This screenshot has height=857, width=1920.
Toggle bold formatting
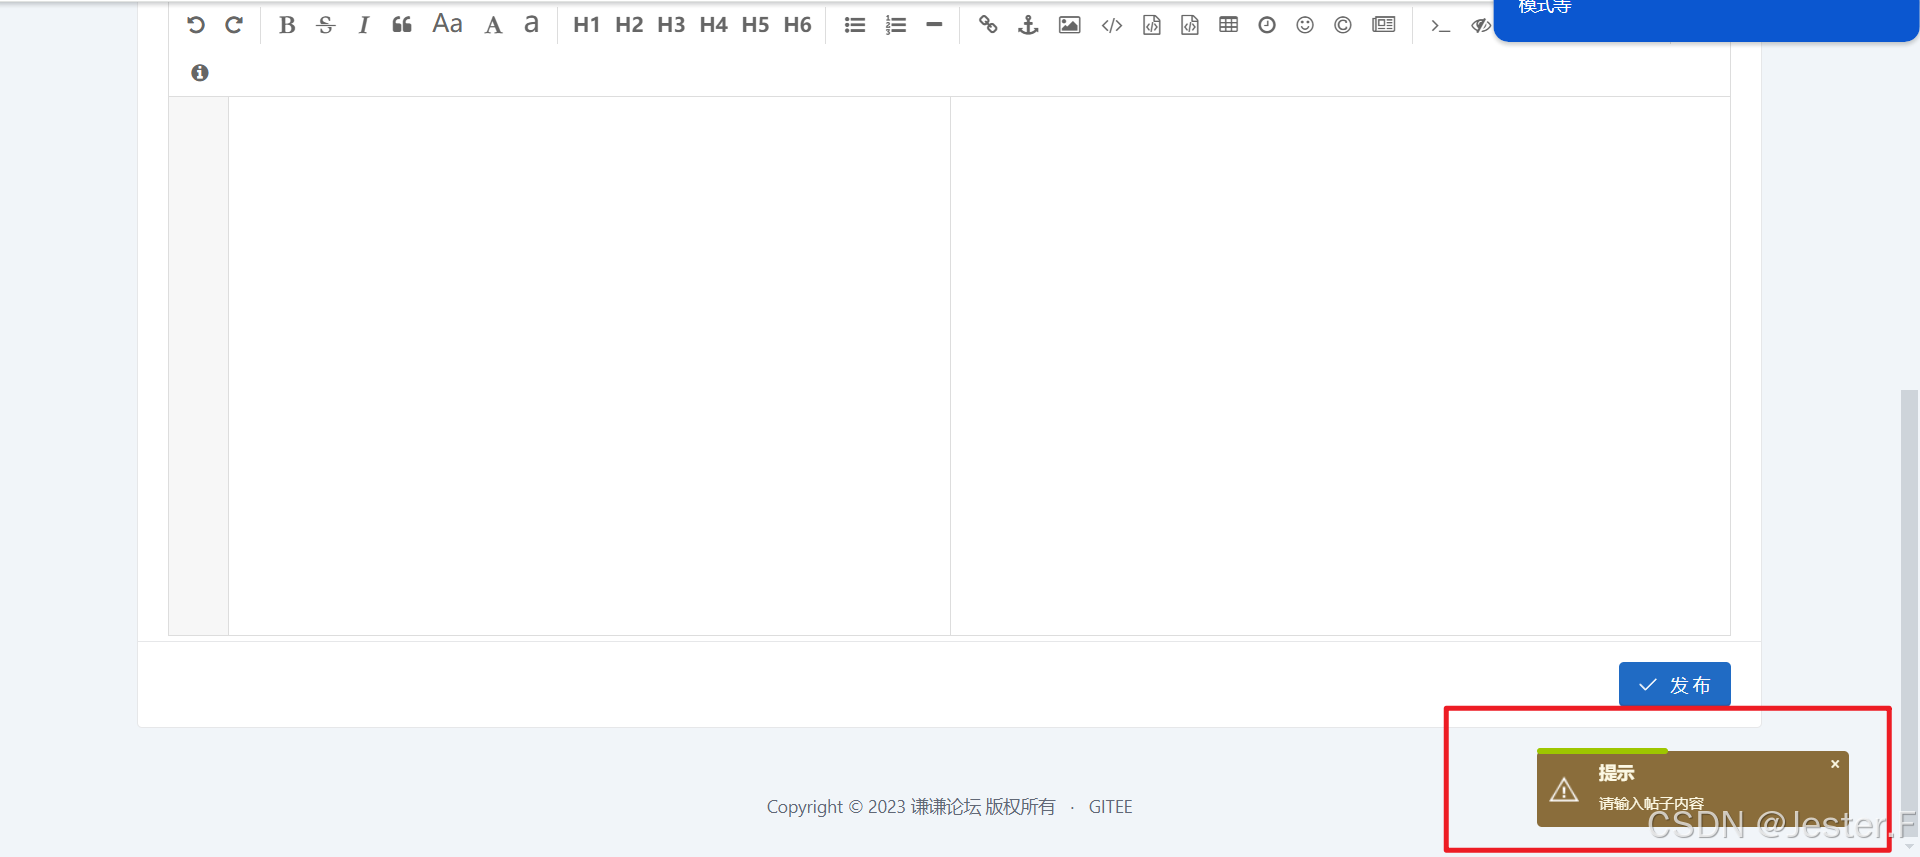point(287,25)
